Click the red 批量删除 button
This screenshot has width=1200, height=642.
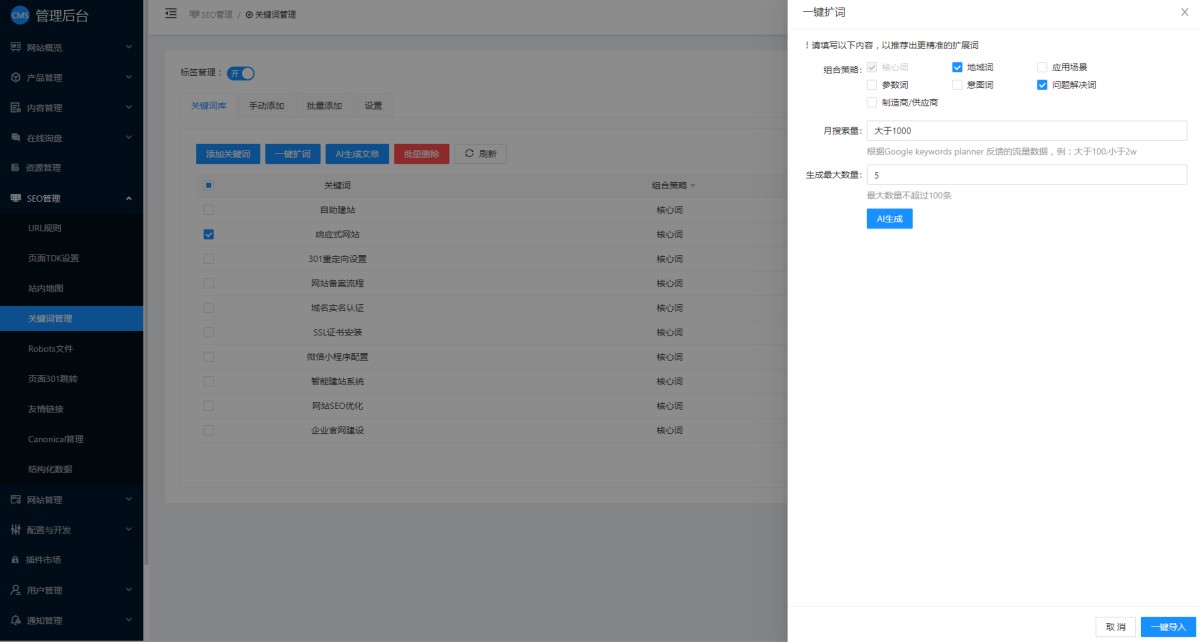tap(422, 154)
